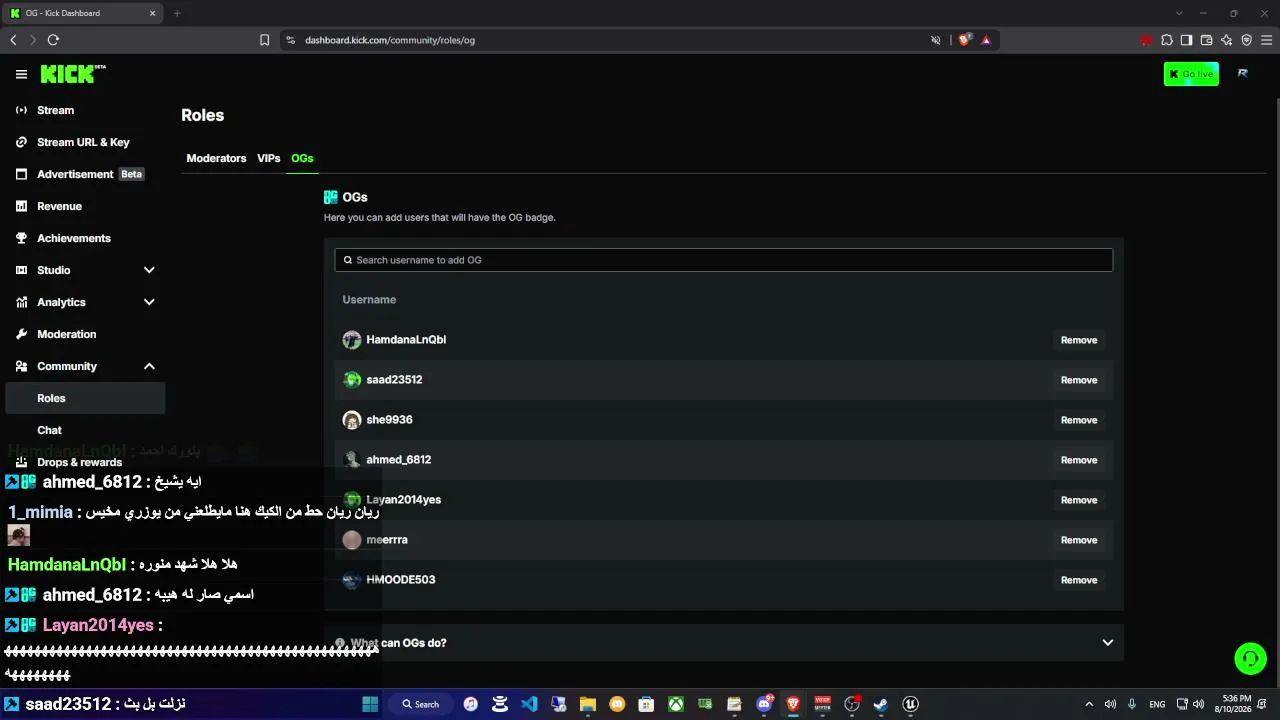The width and height of the screenshot is (1280, 720).
Task: Remove saad23512 from OGs
Action: pos(1079,380)
